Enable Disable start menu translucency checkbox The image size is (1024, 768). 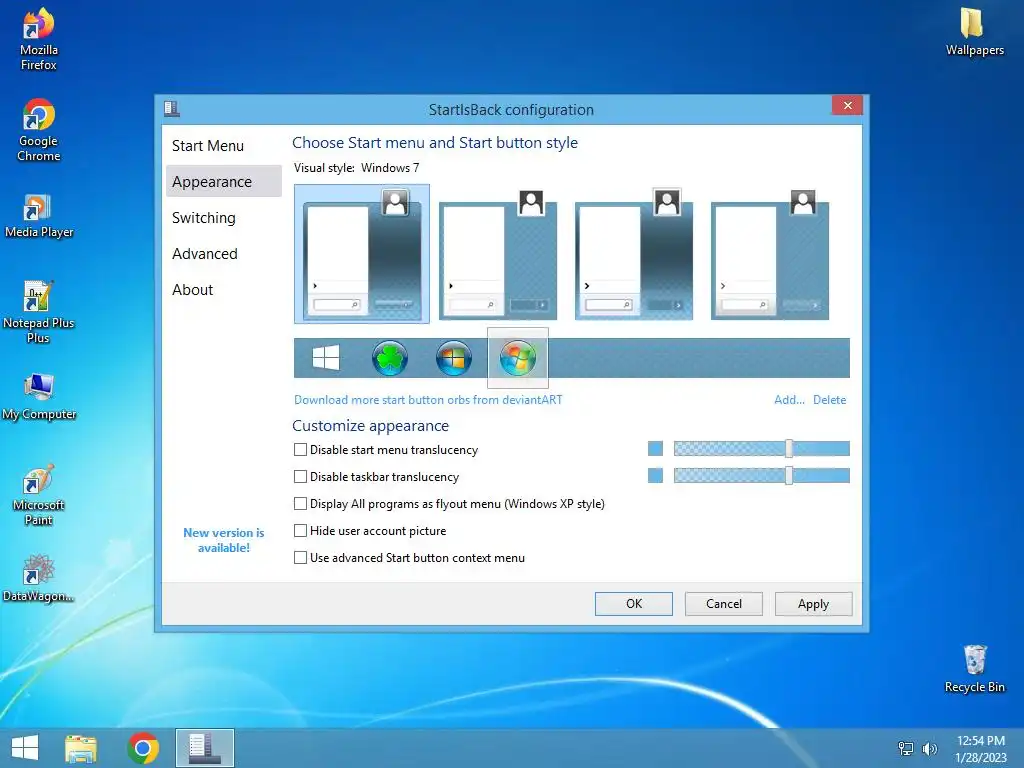(300, 449)
